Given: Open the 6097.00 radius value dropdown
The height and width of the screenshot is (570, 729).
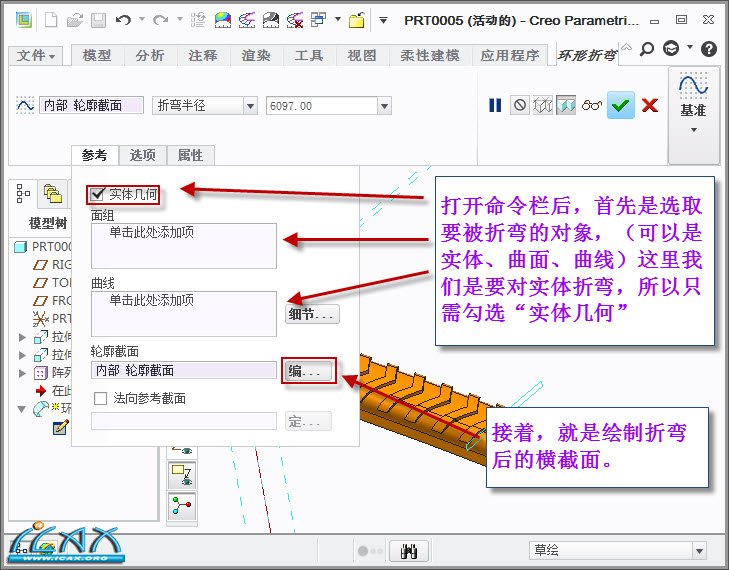Looking at the screenshot, I should point(384,106).
